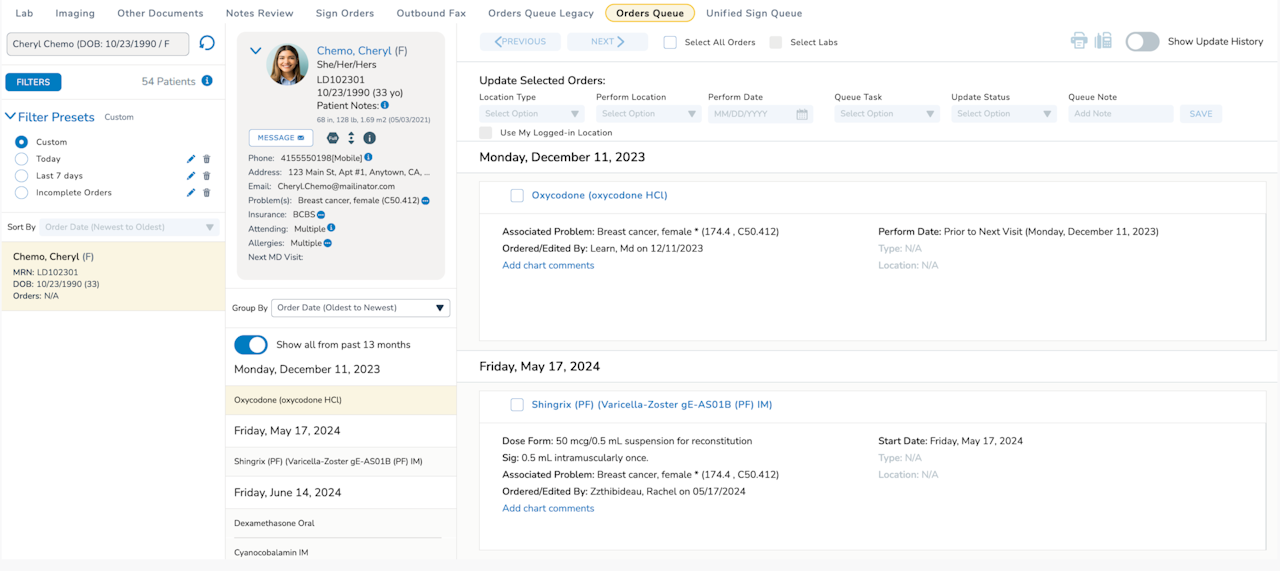The height and width of the screenshot is (571, 1280).
Task: Click the refresh icon beside patient search
Action: tap(207, 43)
